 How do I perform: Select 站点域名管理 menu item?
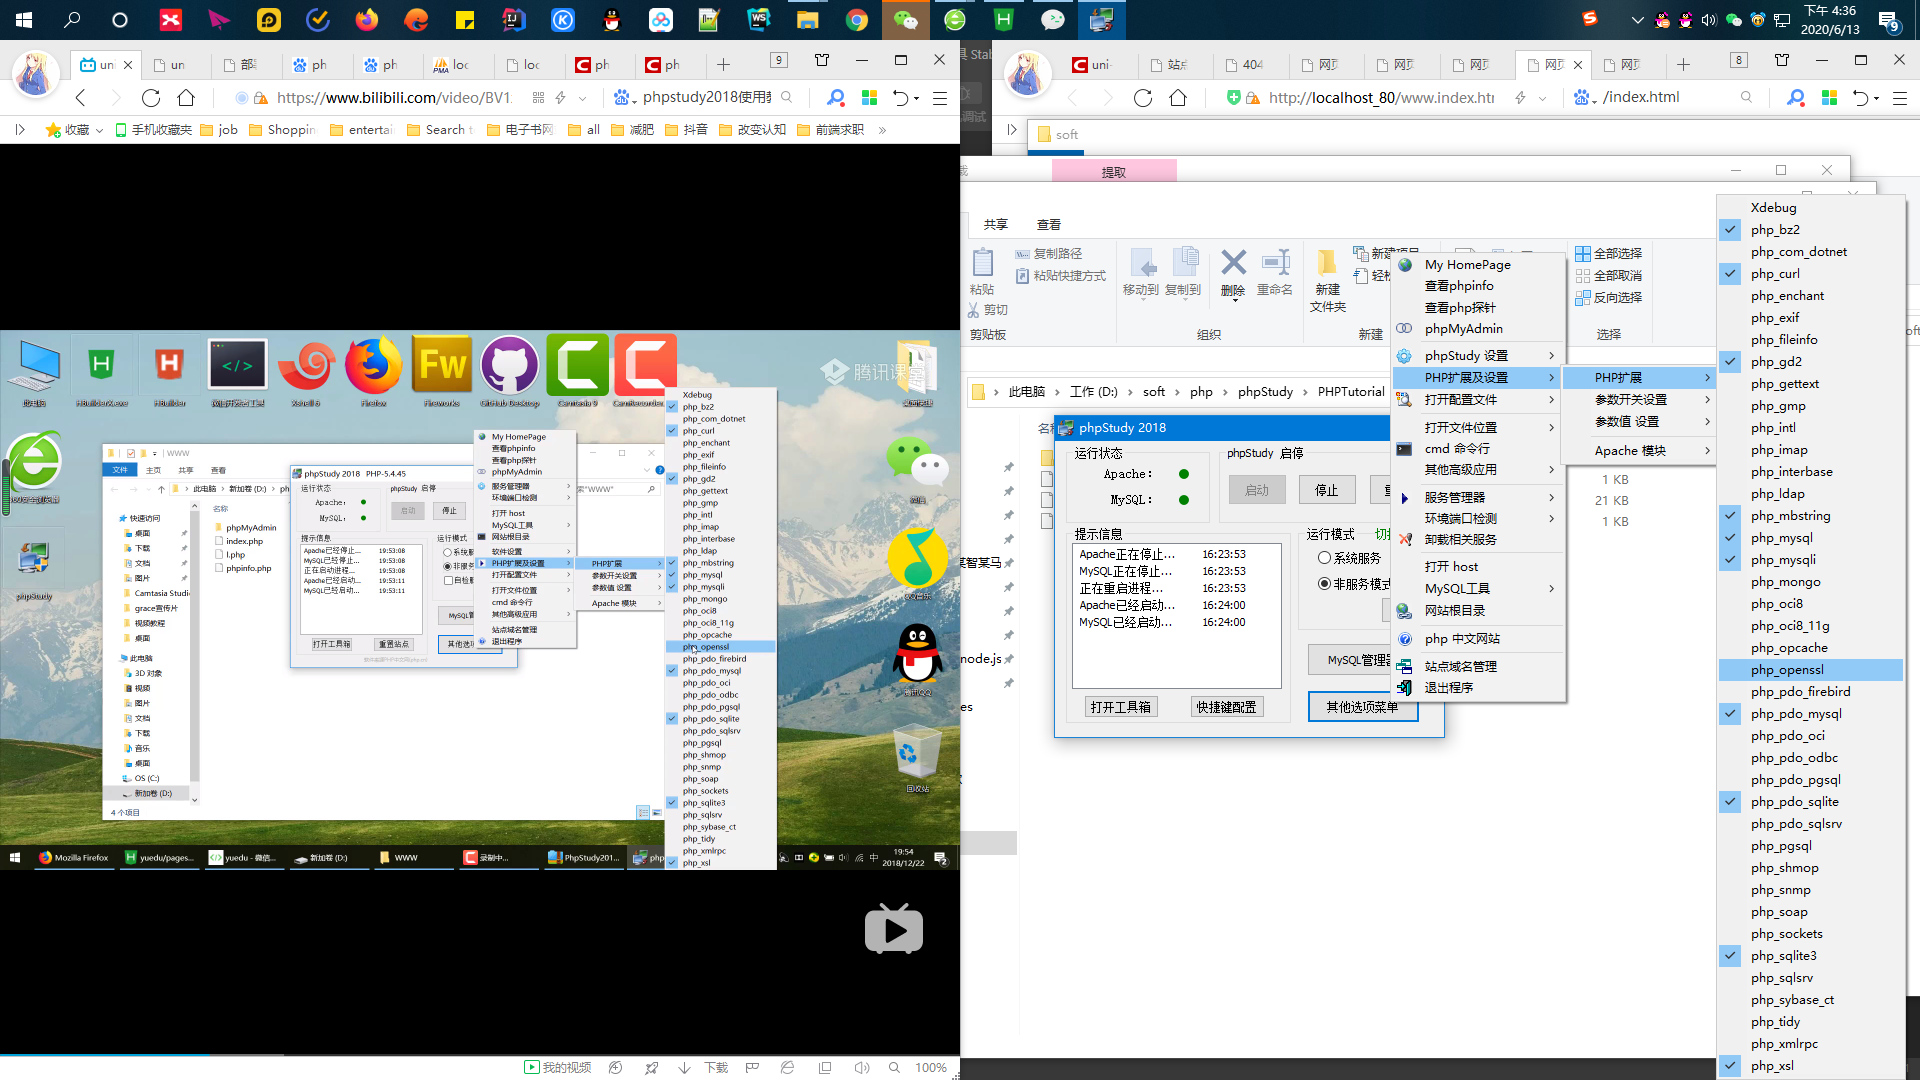[1477, 667]
